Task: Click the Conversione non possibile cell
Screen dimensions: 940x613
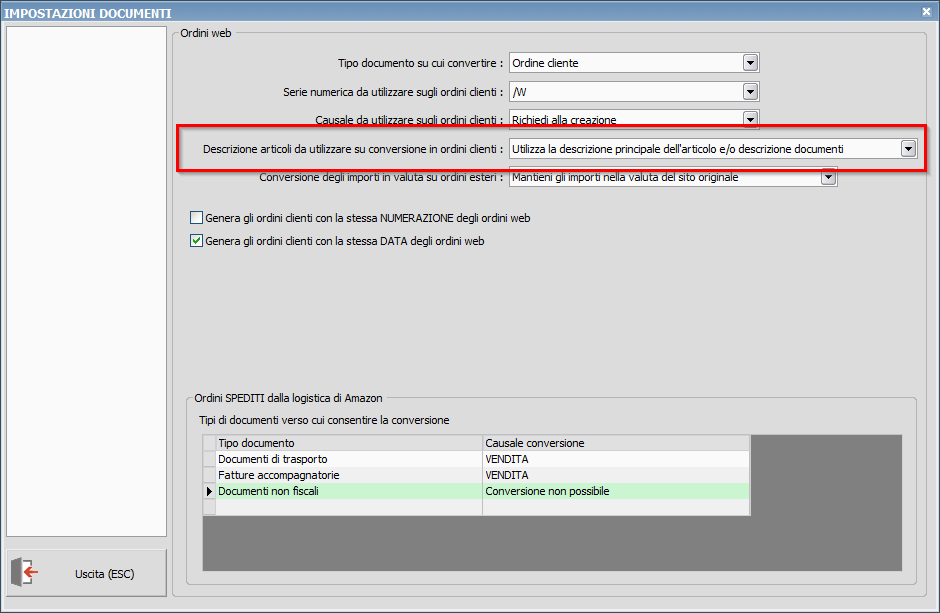Action: (x=616, y=491)
